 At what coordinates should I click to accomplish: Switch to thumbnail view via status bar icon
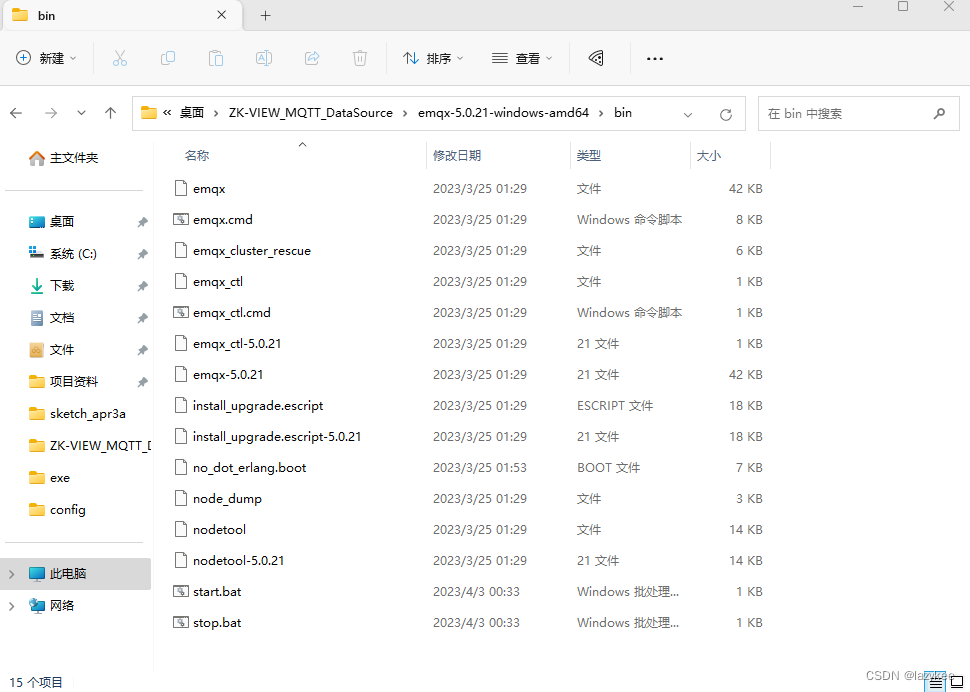[x=955, y=682]
